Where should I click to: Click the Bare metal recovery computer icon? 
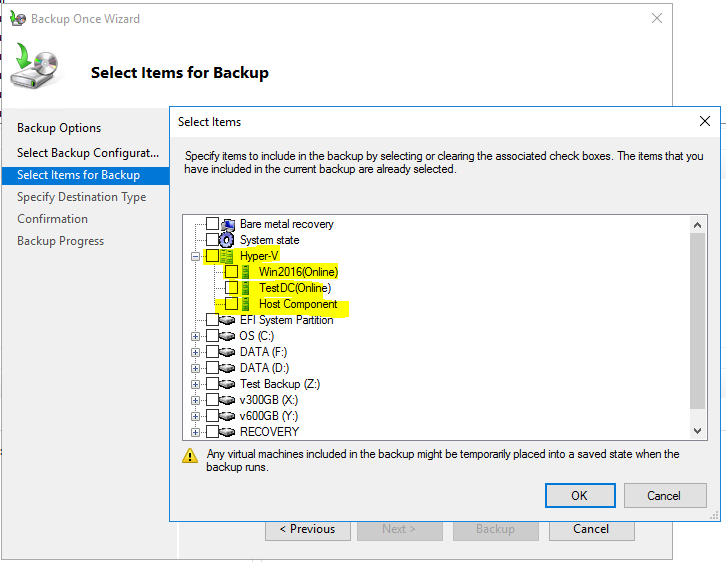pos(227,225)
